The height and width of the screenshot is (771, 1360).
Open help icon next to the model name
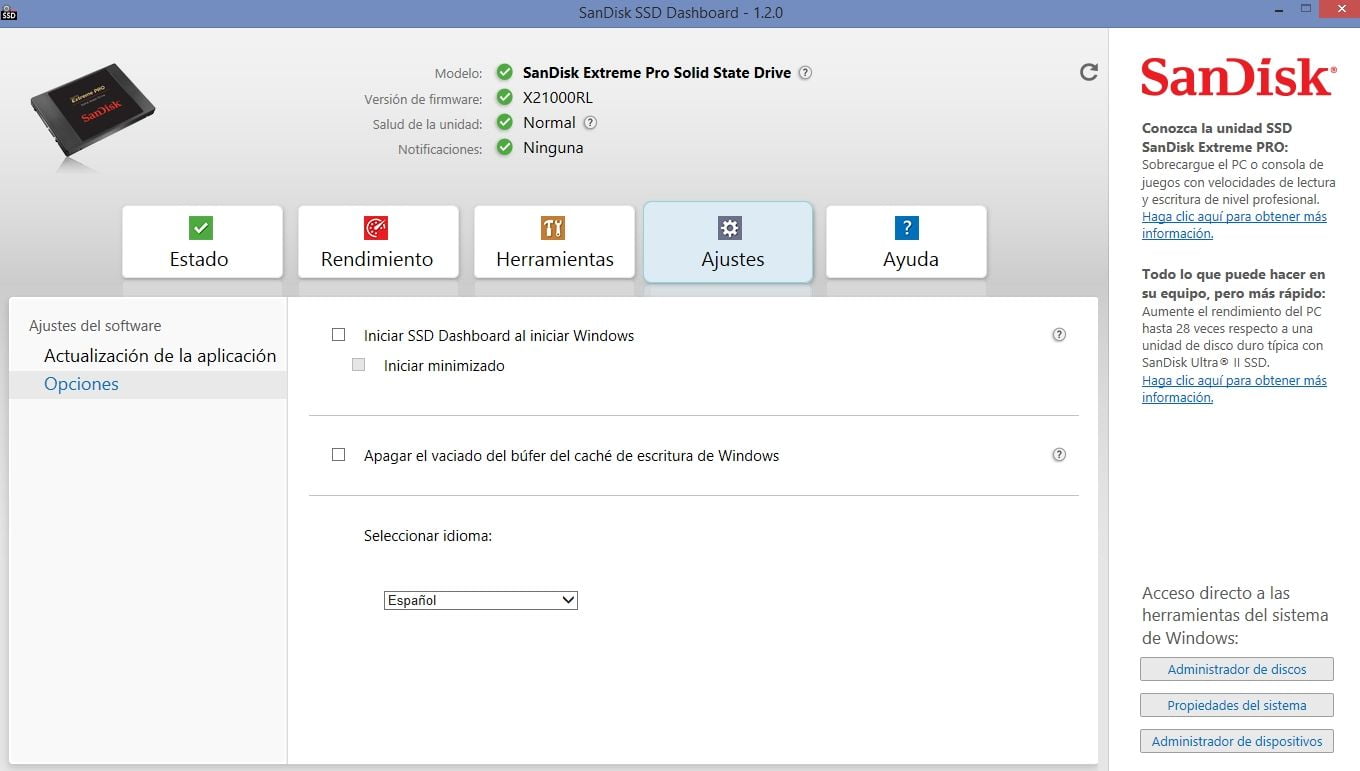click(805, 73)
